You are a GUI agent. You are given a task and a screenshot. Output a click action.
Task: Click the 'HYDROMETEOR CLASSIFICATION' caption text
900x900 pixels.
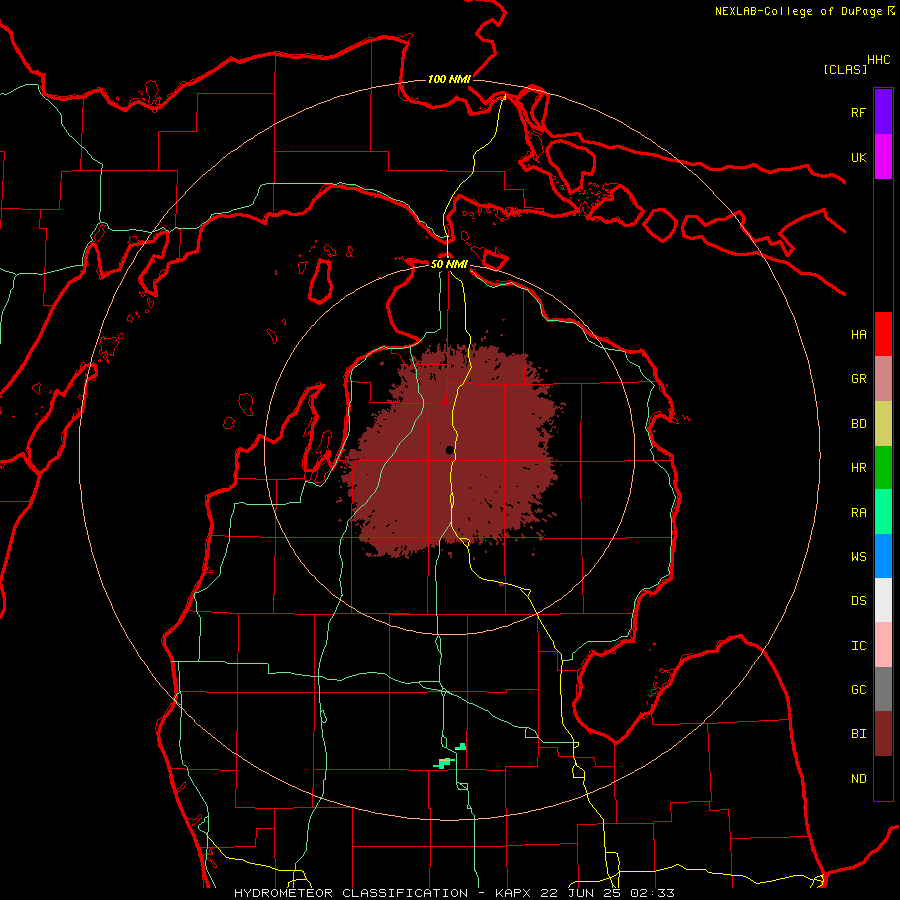coord(351,893)
